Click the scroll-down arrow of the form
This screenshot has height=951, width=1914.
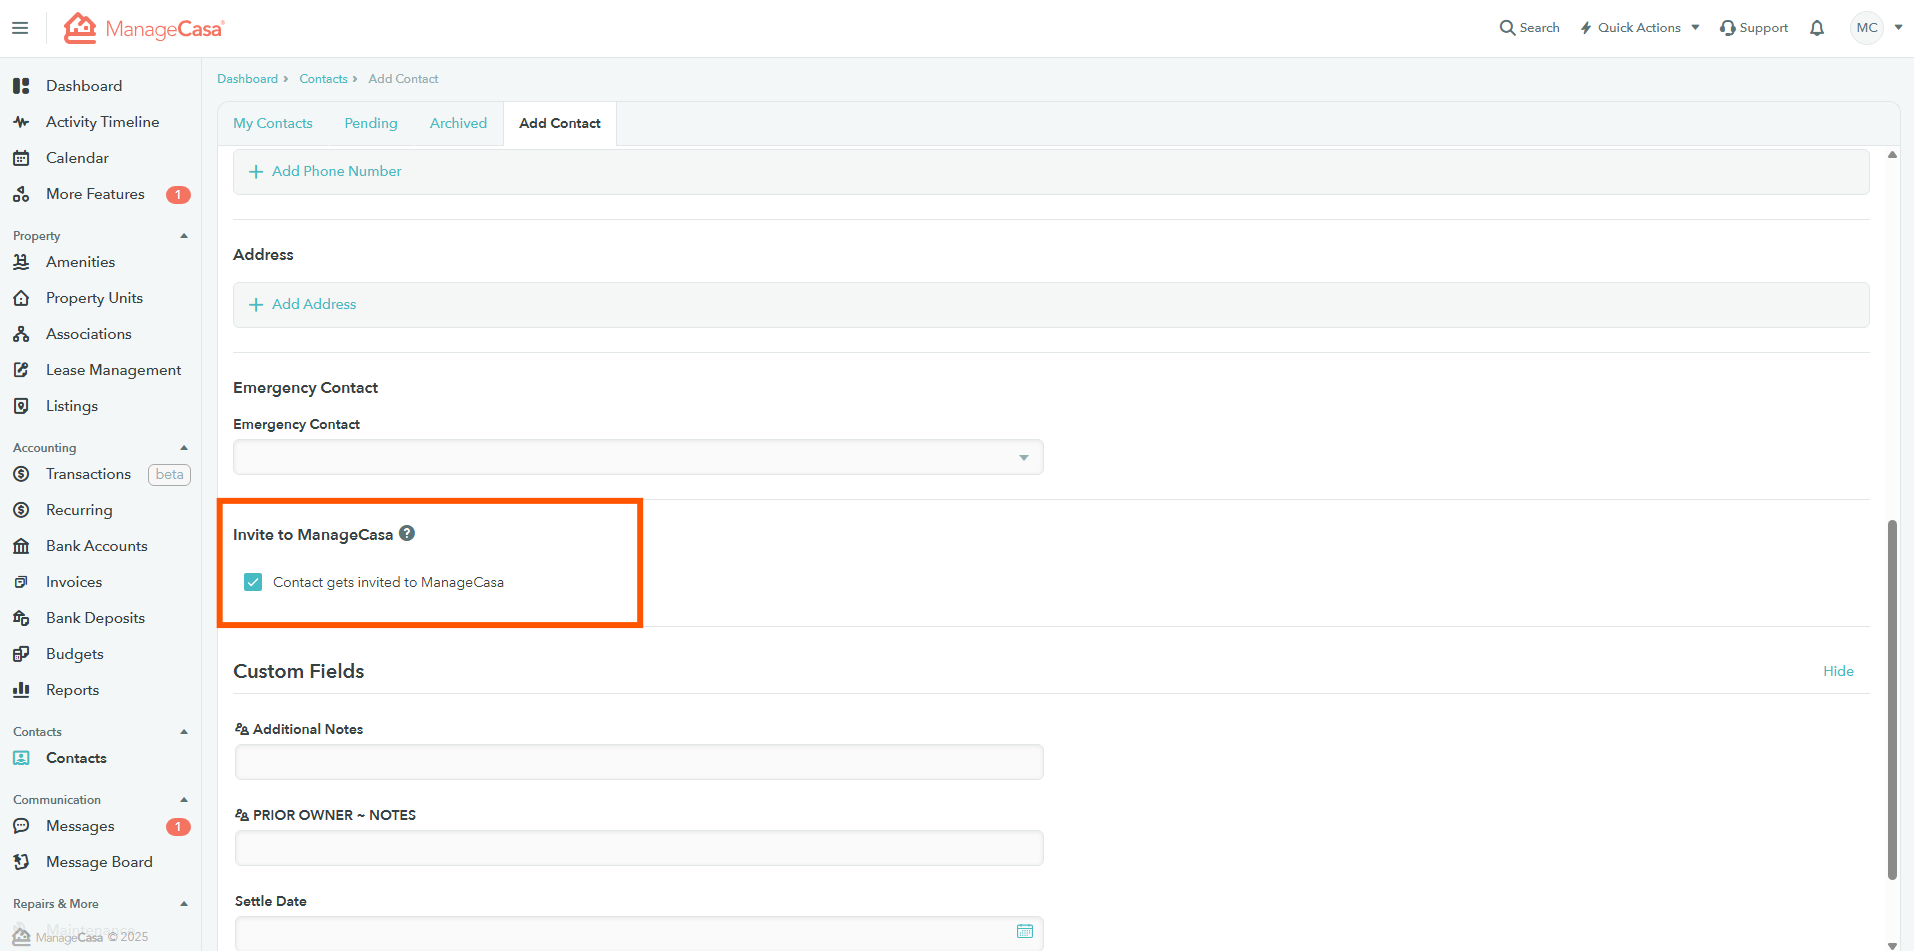tap(1892, 944)
